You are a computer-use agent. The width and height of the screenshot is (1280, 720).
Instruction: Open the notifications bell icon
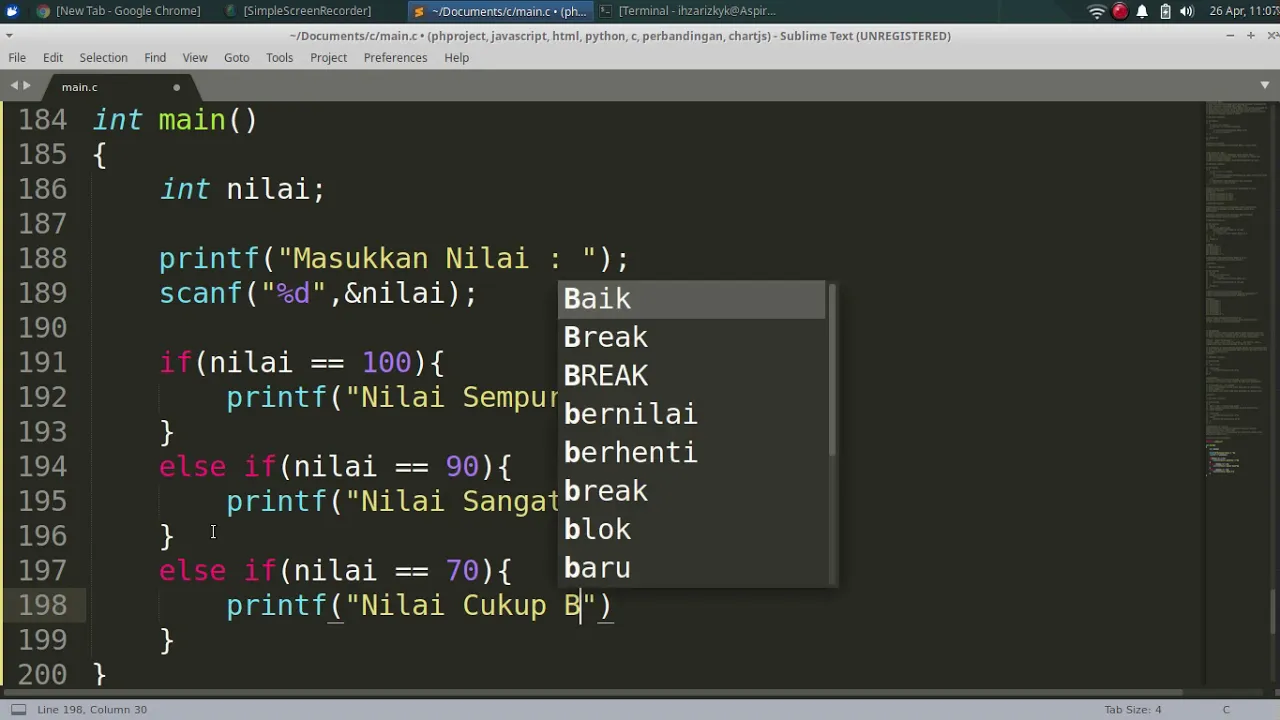point(1142,11)
